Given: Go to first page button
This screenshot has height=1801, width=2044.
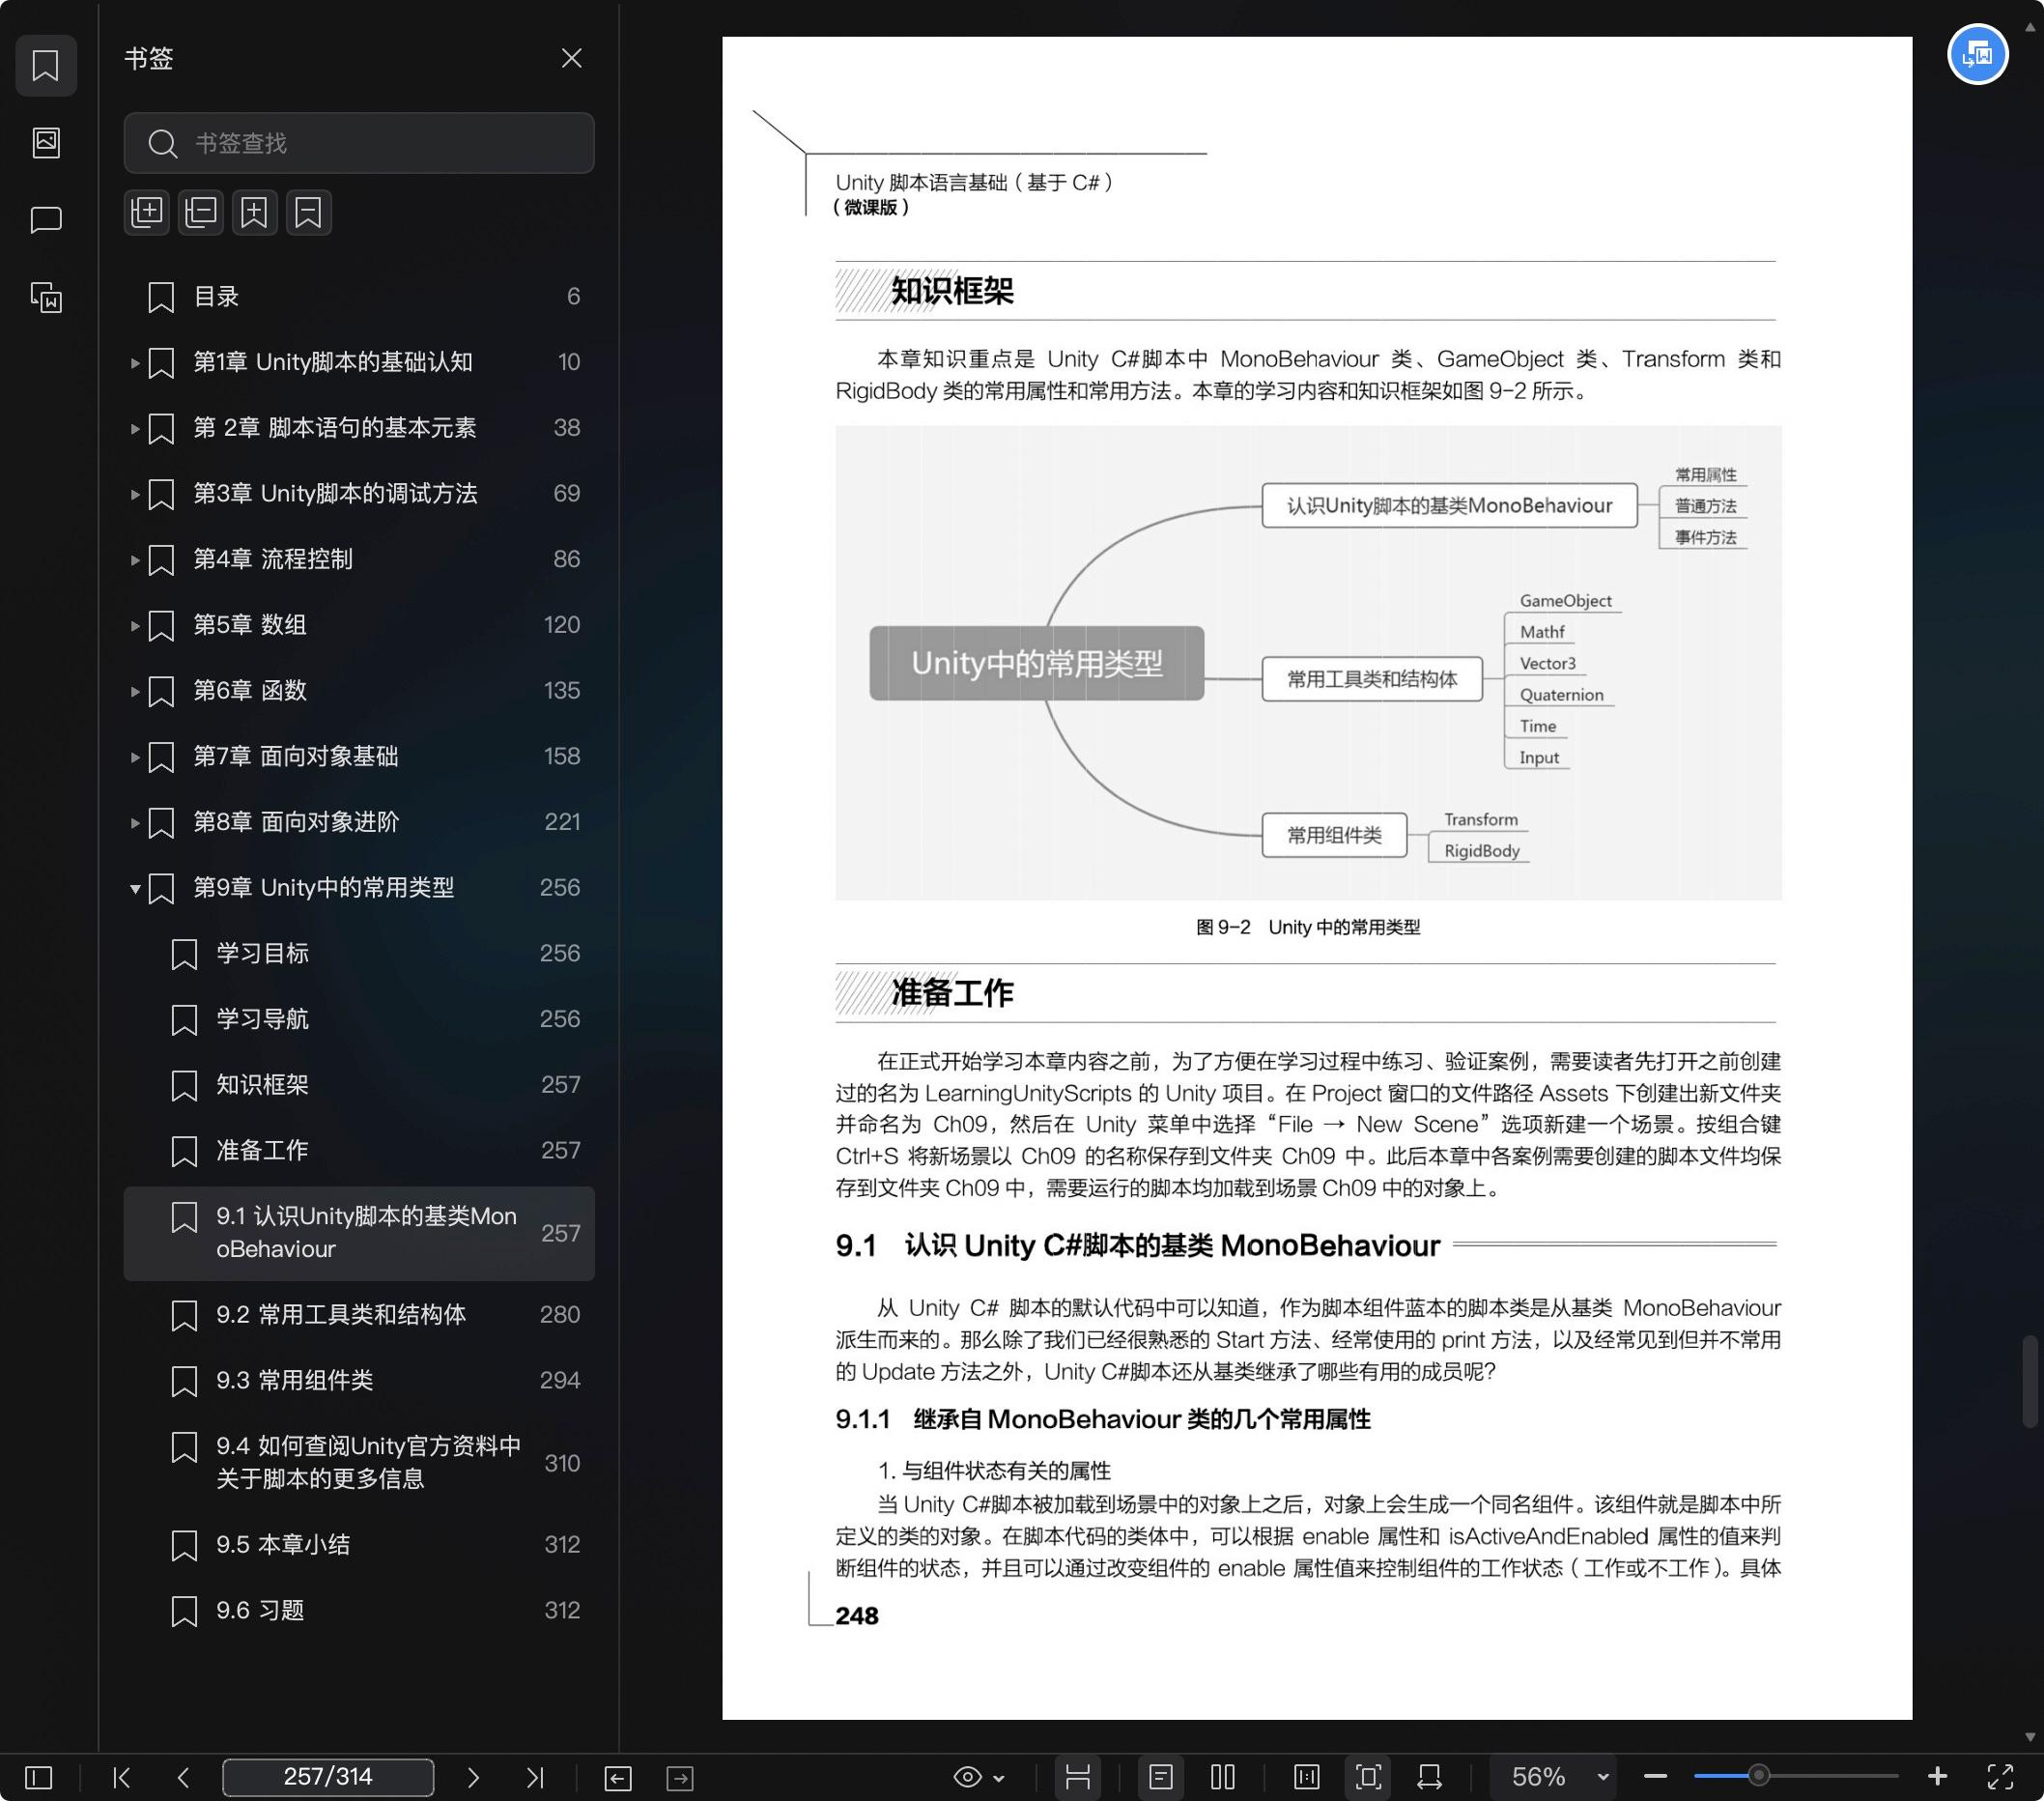Looking at the screenshot, I should [122, 1777].
